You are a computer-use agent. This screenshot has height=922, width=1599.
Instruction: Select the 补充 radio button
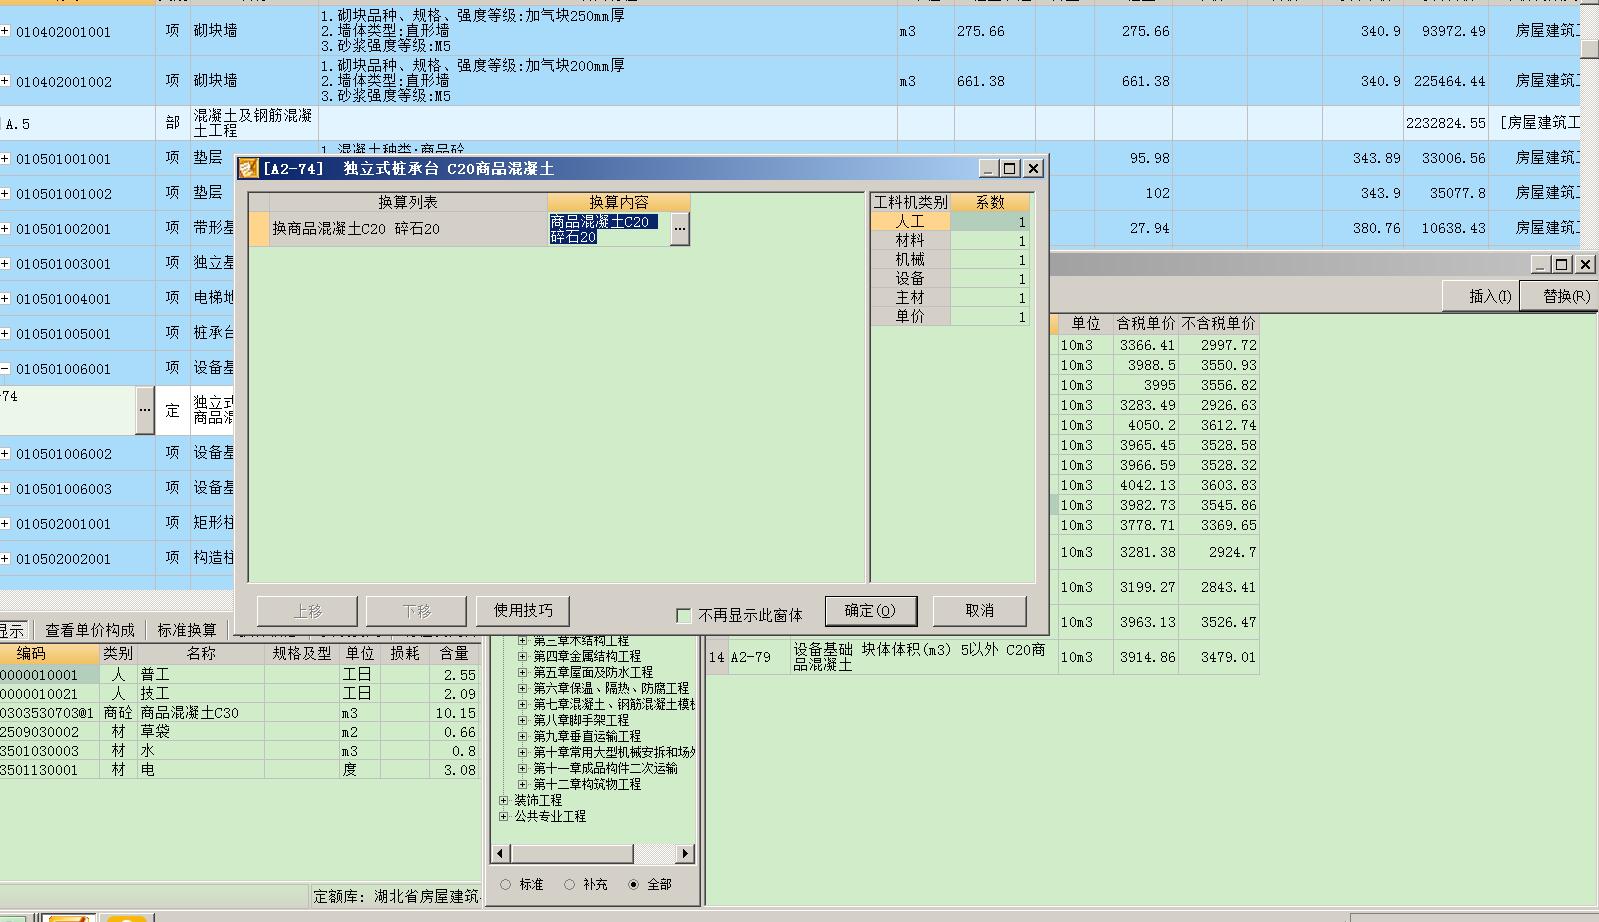tap(569, 884)
